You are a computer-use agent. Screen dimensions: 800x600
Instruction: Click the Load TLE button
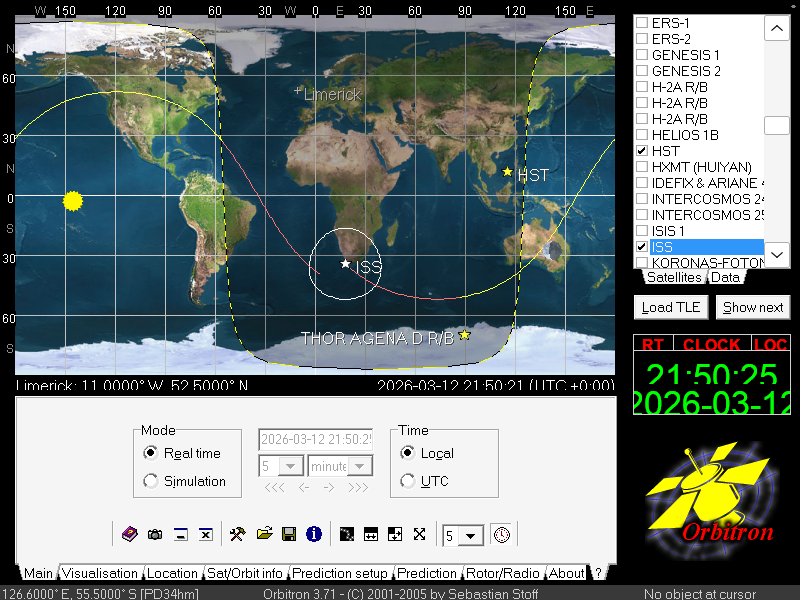point(672,307)
